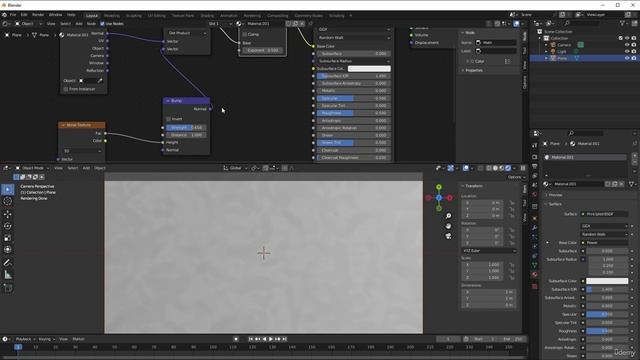Open the Add menu in node editor

click(x=79, y=24)
